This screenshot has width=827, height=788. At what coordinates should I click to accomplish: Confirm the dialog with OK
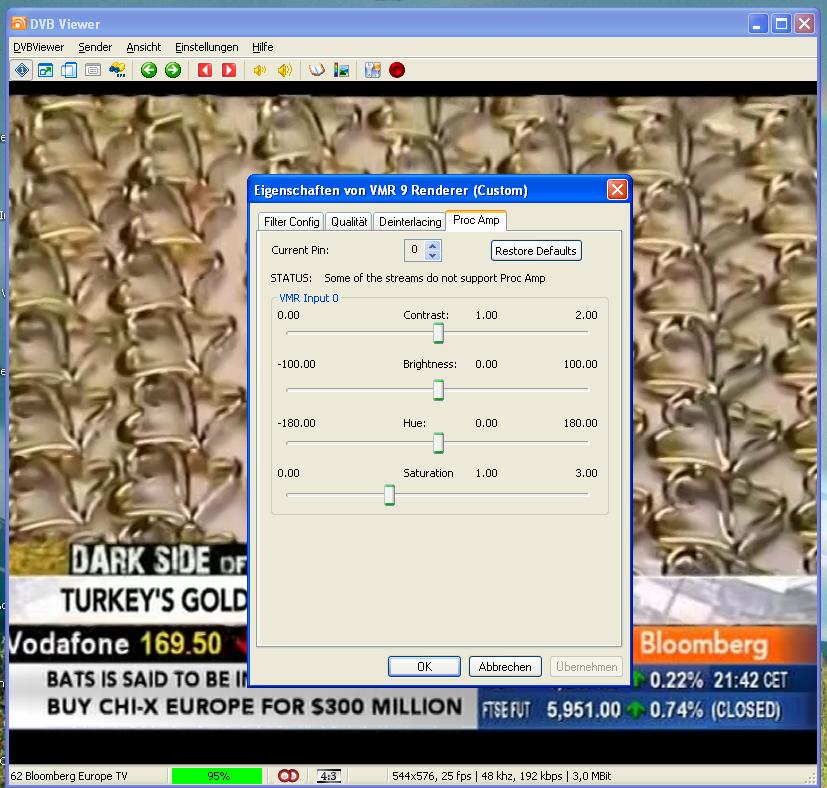tap(425, 667)
